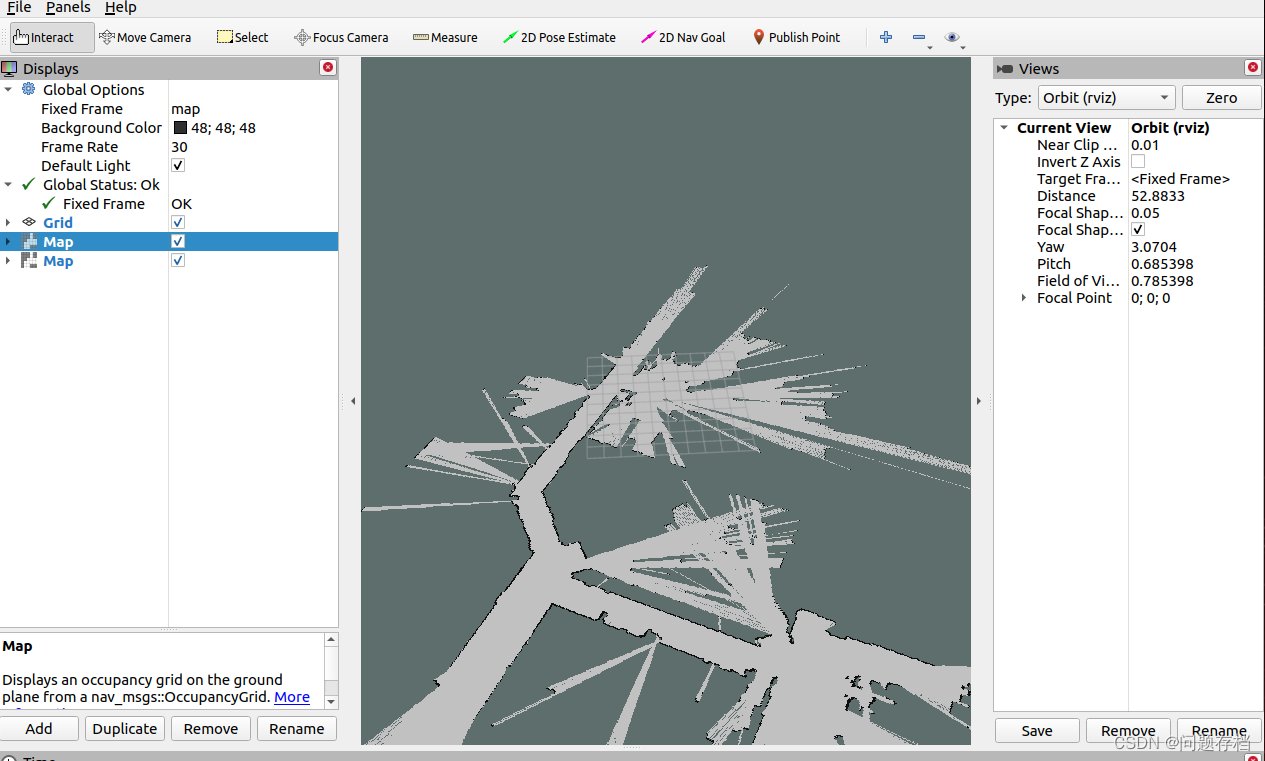The width and height of the screenshot is (1265, 761).
Task: Click the Zero view button
Action: (1221, 97)
